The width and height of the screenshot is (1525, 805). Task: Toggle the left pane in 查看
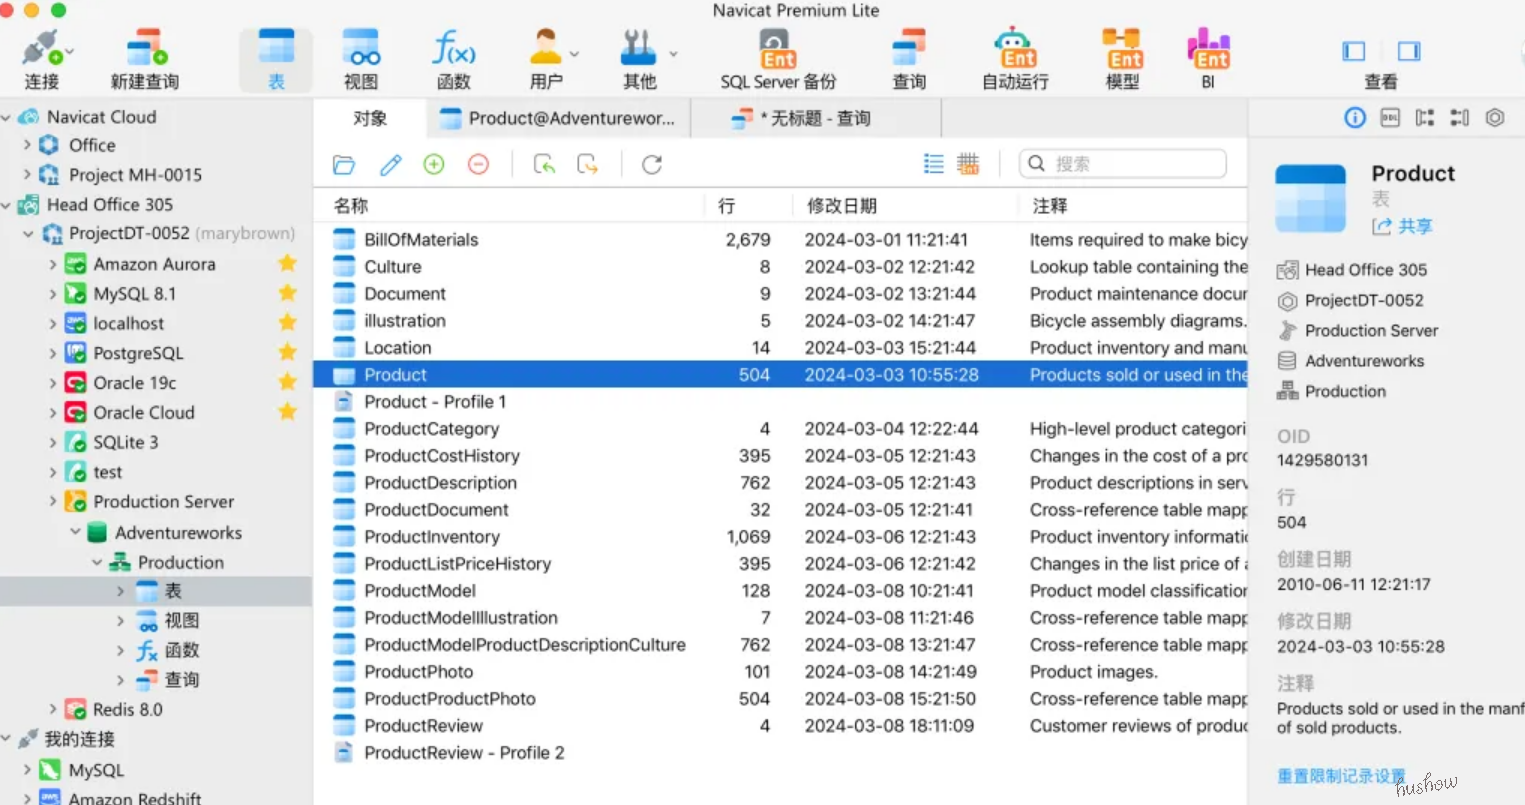pyautogui.click(x=1354, y=51)
